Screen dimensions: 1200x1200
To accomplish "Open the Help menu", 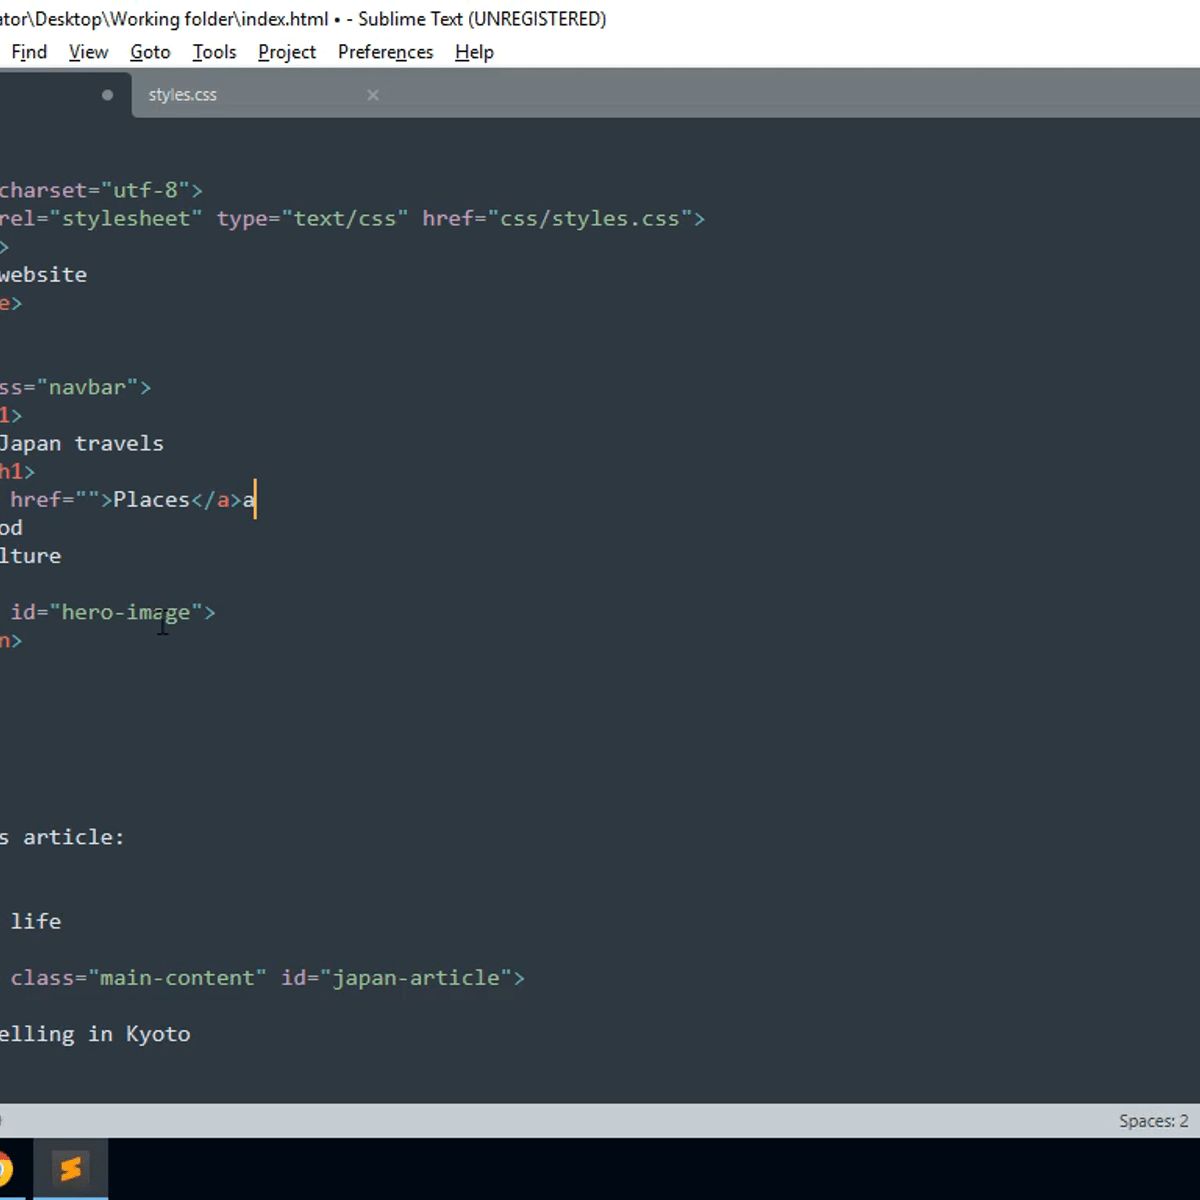I will pyautogui.click(x=474, y=52).
